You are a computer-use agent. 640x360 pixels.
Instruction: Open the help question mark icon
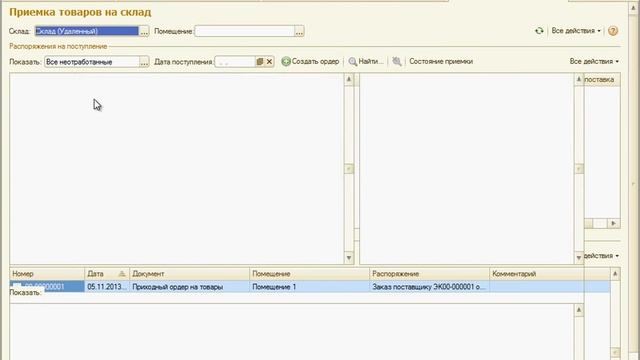(x=613, y=31)
